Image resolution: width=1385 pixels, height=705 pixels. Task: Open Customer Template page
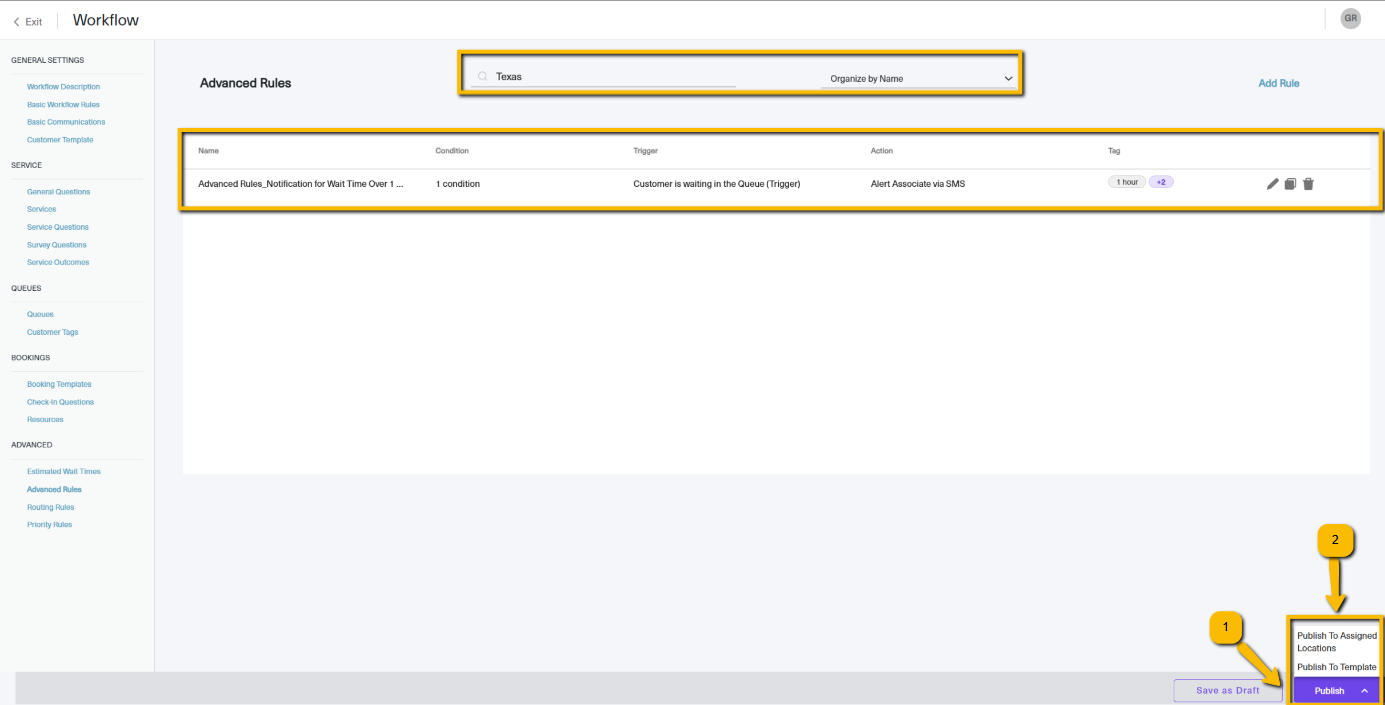(60, 140)
